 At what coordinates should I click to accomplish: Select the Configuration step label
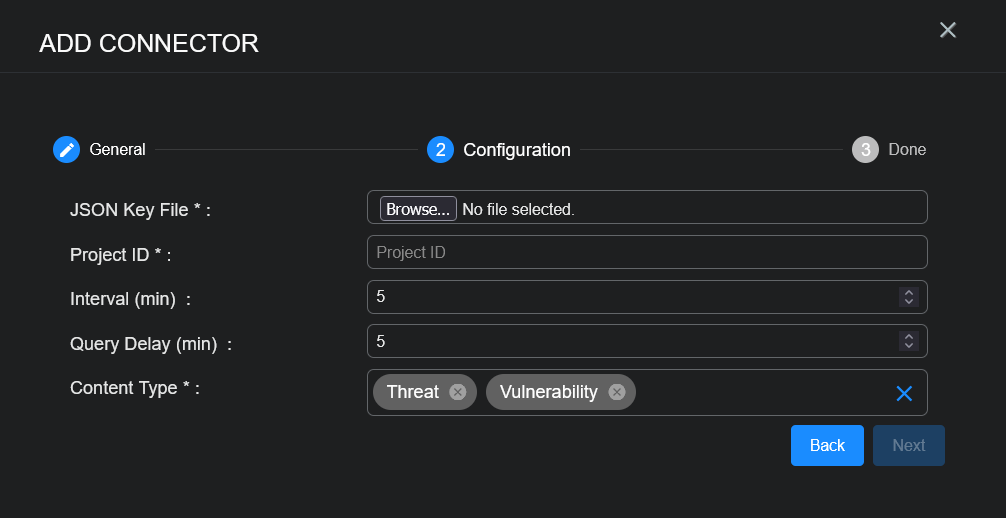click(x=516, y=150)
